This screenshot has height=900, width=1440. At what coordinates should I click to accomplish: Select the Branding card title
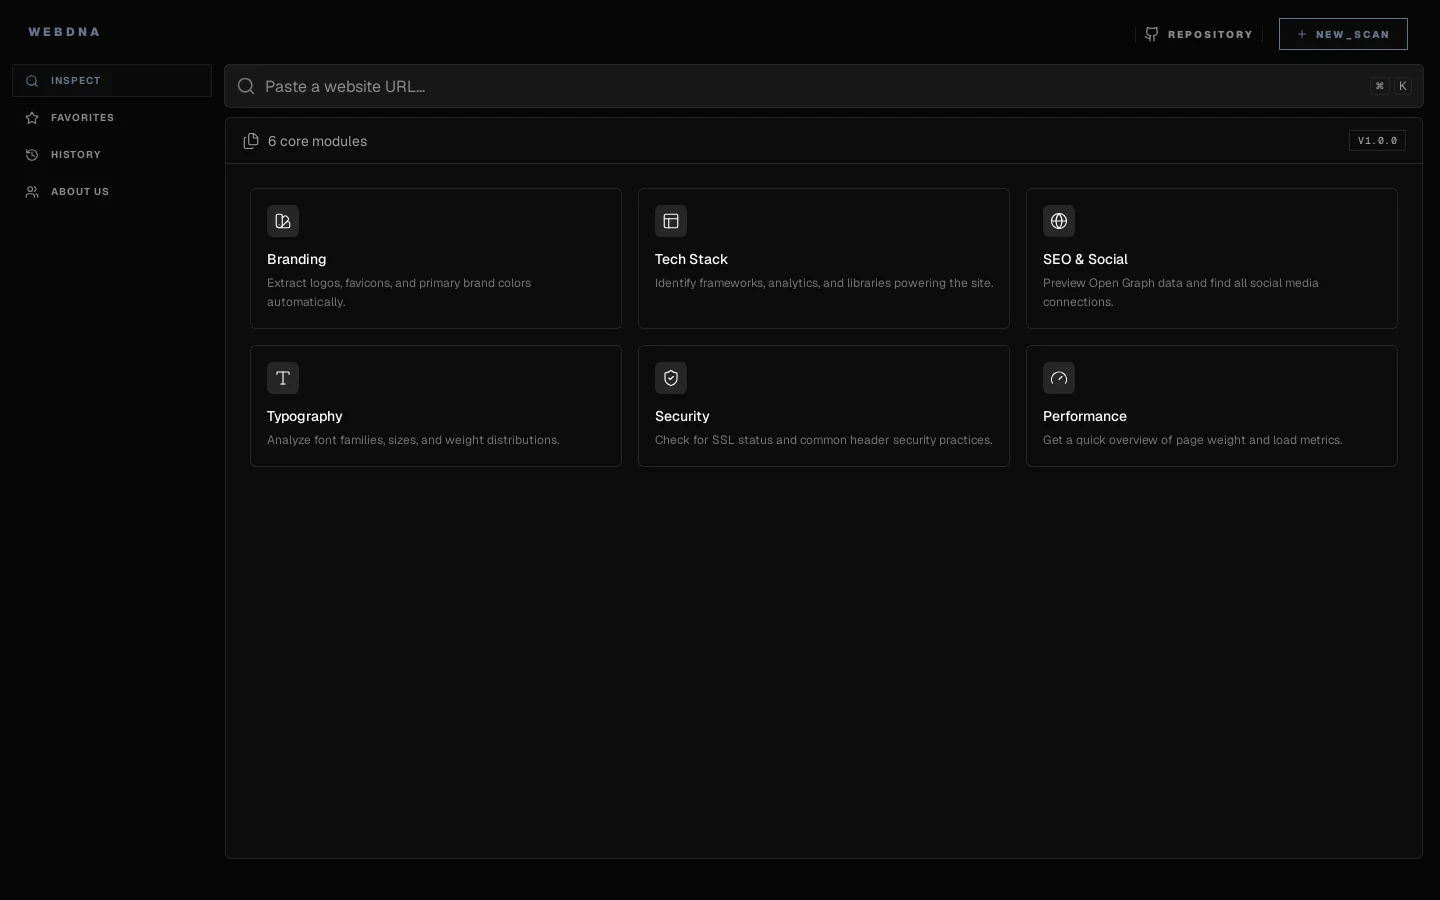tap(297, 259)
